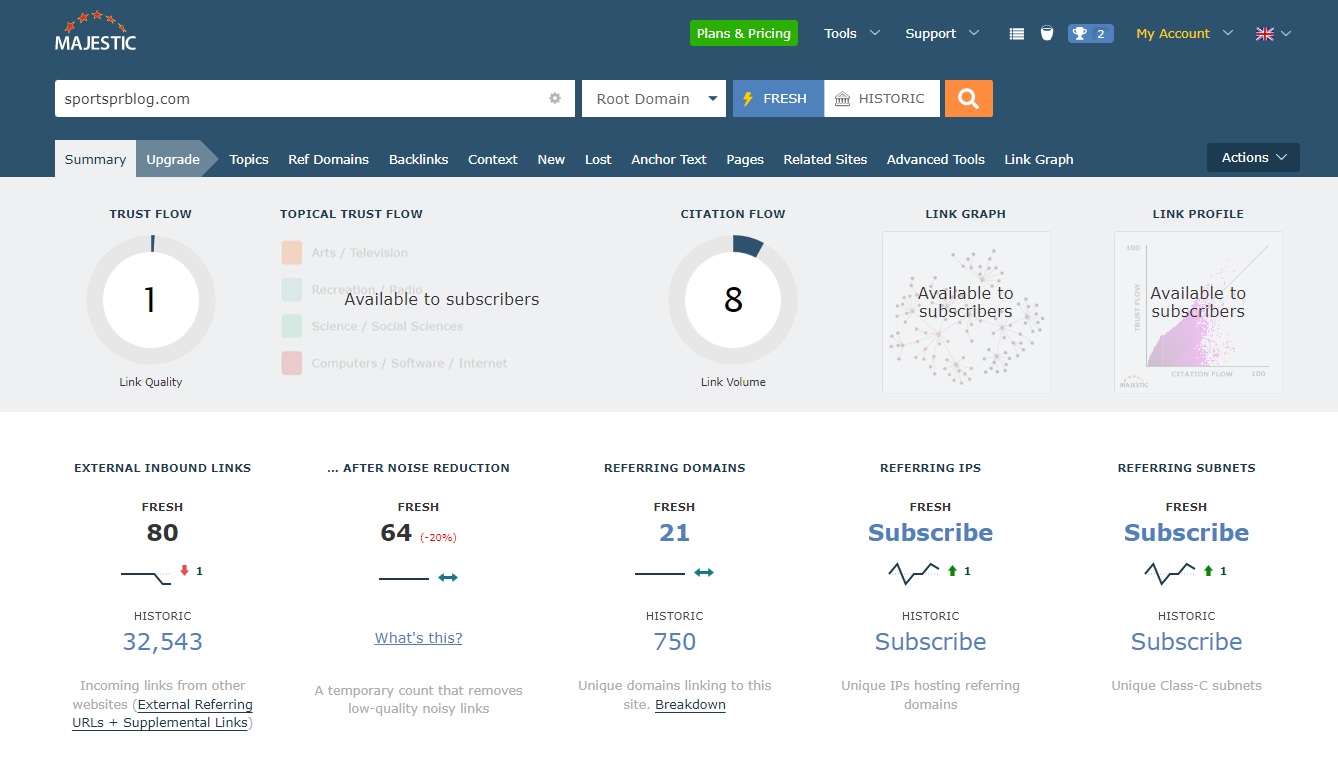Open the Anchor Text tab
This screenshot has width=1338, height=768.
pos(669,159)
